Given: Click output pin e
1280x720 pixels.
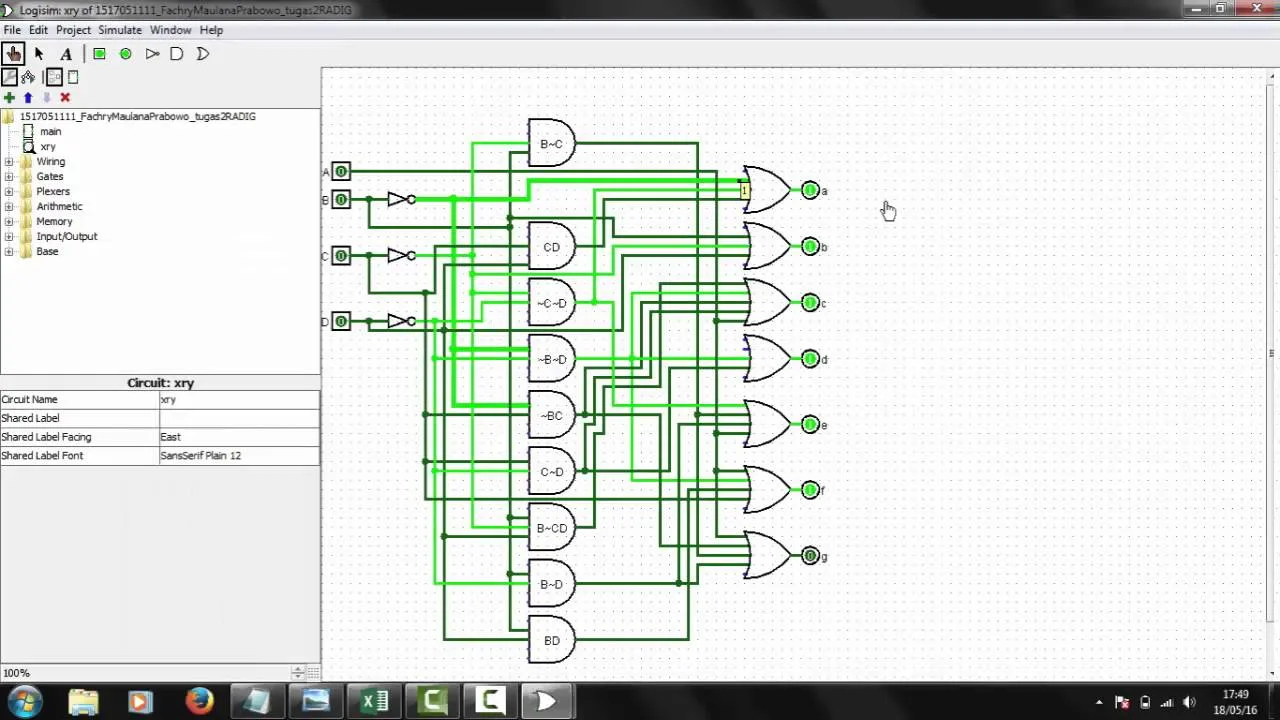Looking at the screenshot, I should click(810, 424).
